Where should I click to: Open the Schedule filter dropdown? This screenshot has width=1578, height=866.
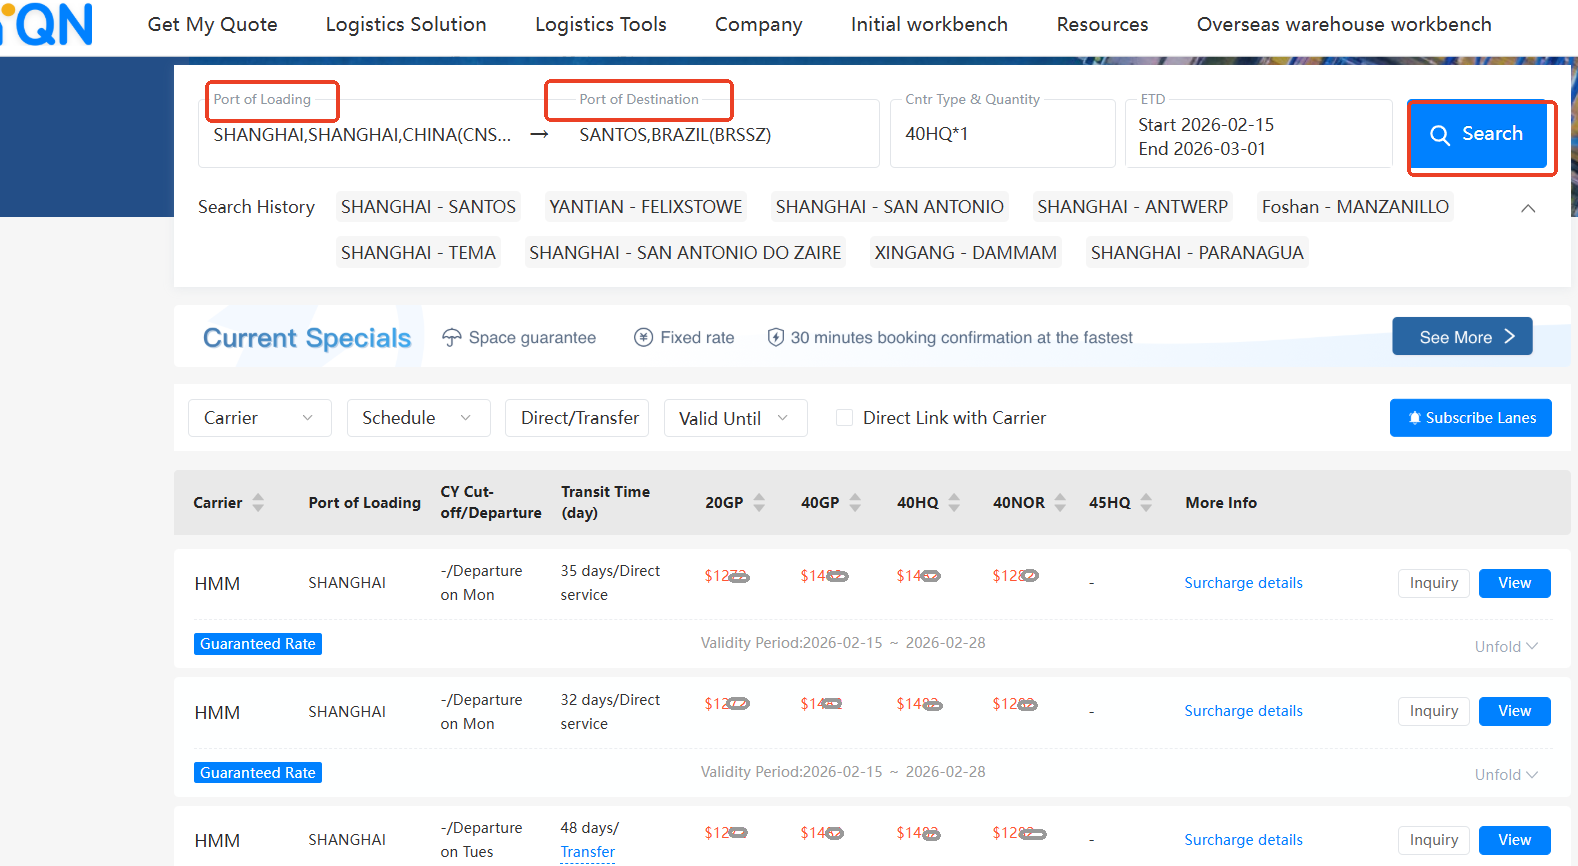pyautogui.click(x=418, y=418)
